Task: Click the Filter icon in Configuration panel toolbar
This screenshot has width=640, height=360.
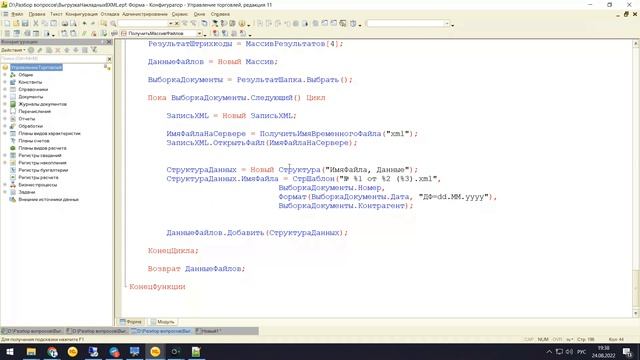Action: pos(93,50)
